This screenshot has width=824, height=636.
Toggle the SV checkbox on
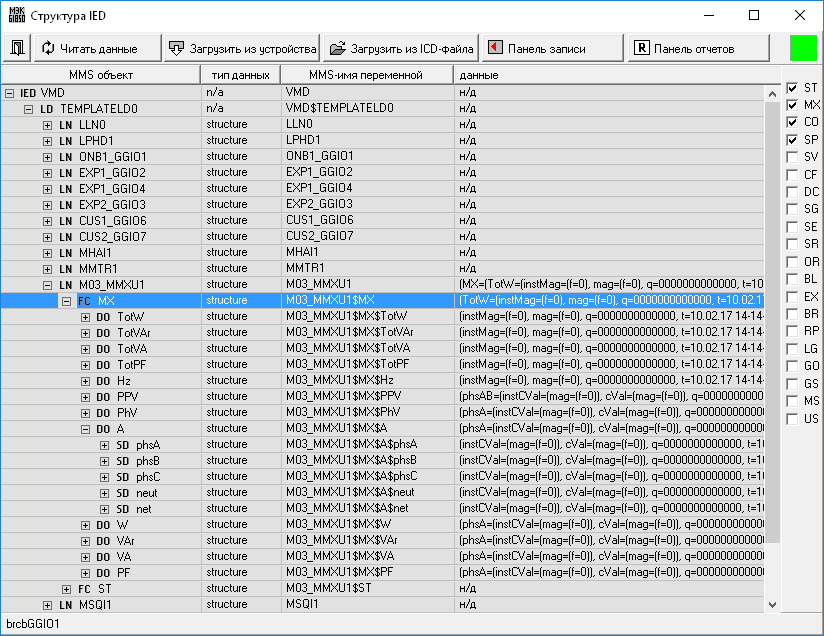coord(792,157)
